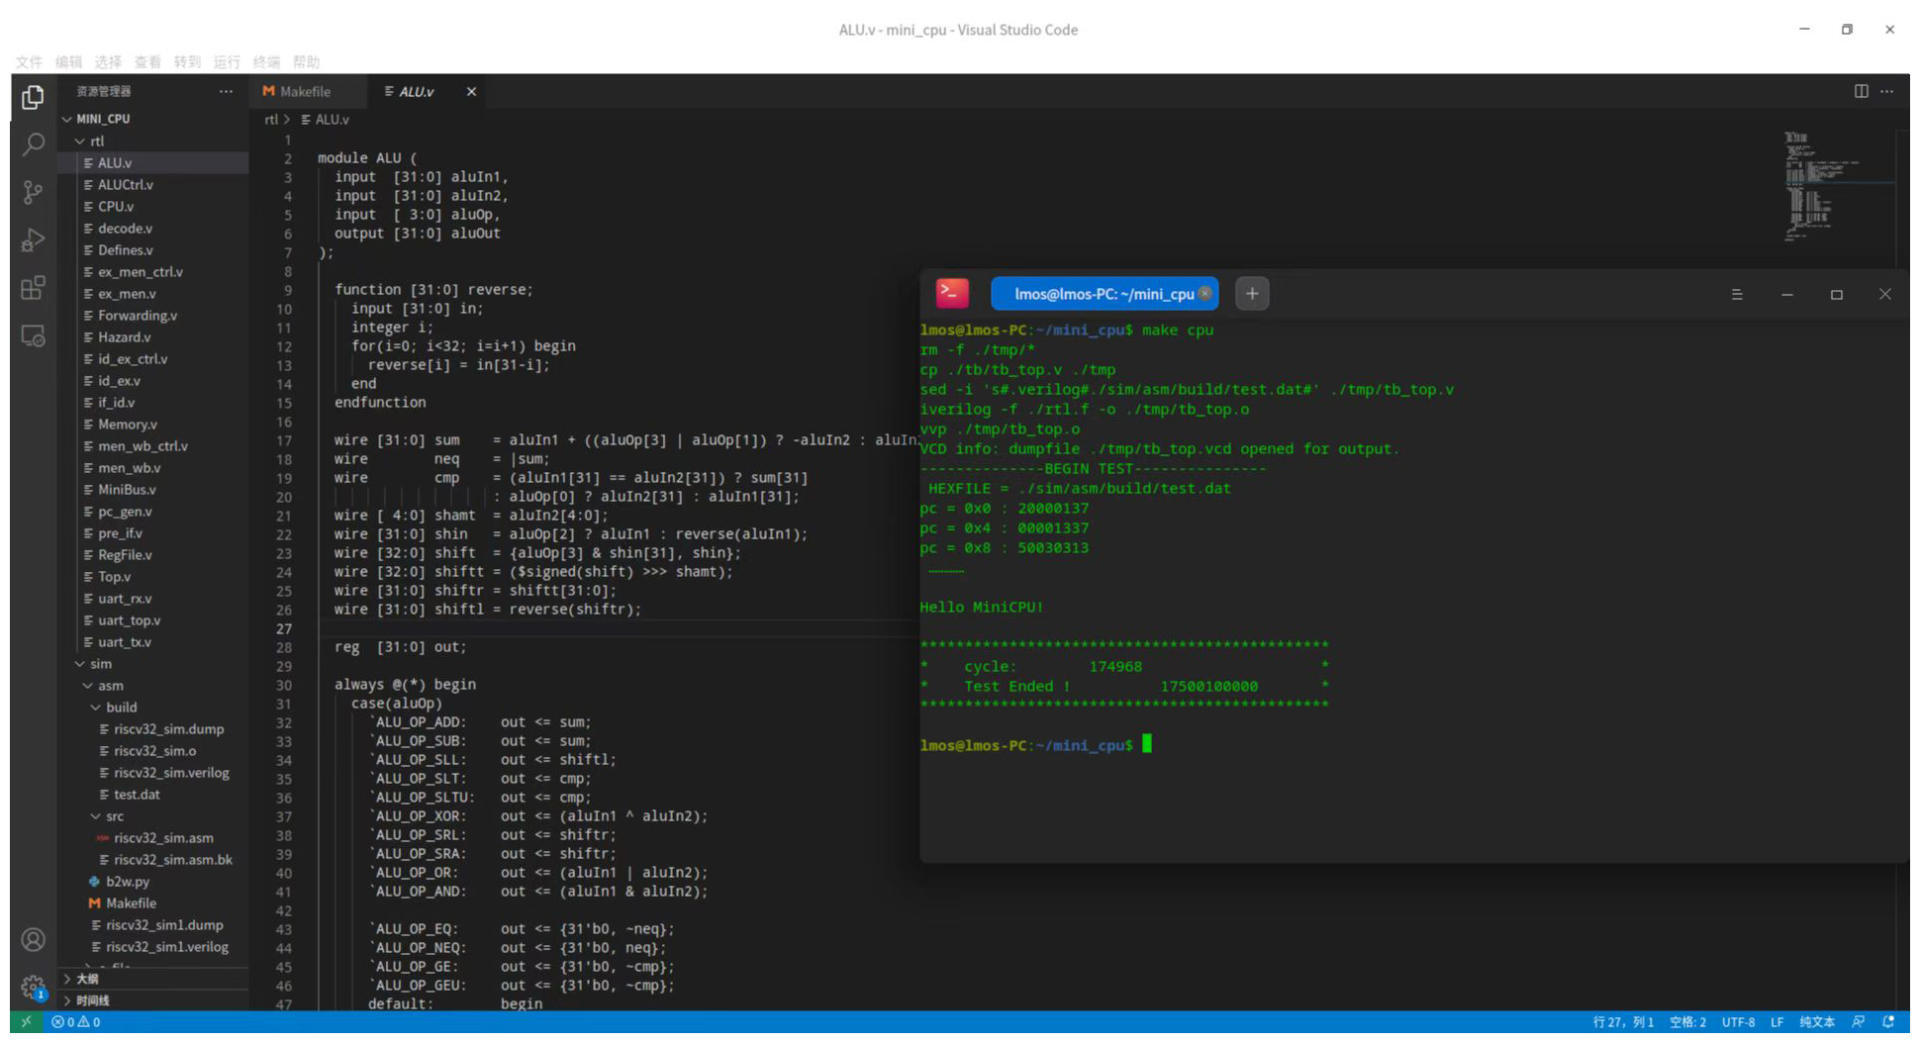Screen dimensions: 1920x1043
Task: Click the code minimap preview
Action: pyautogui.click(x=1810, y=185)
